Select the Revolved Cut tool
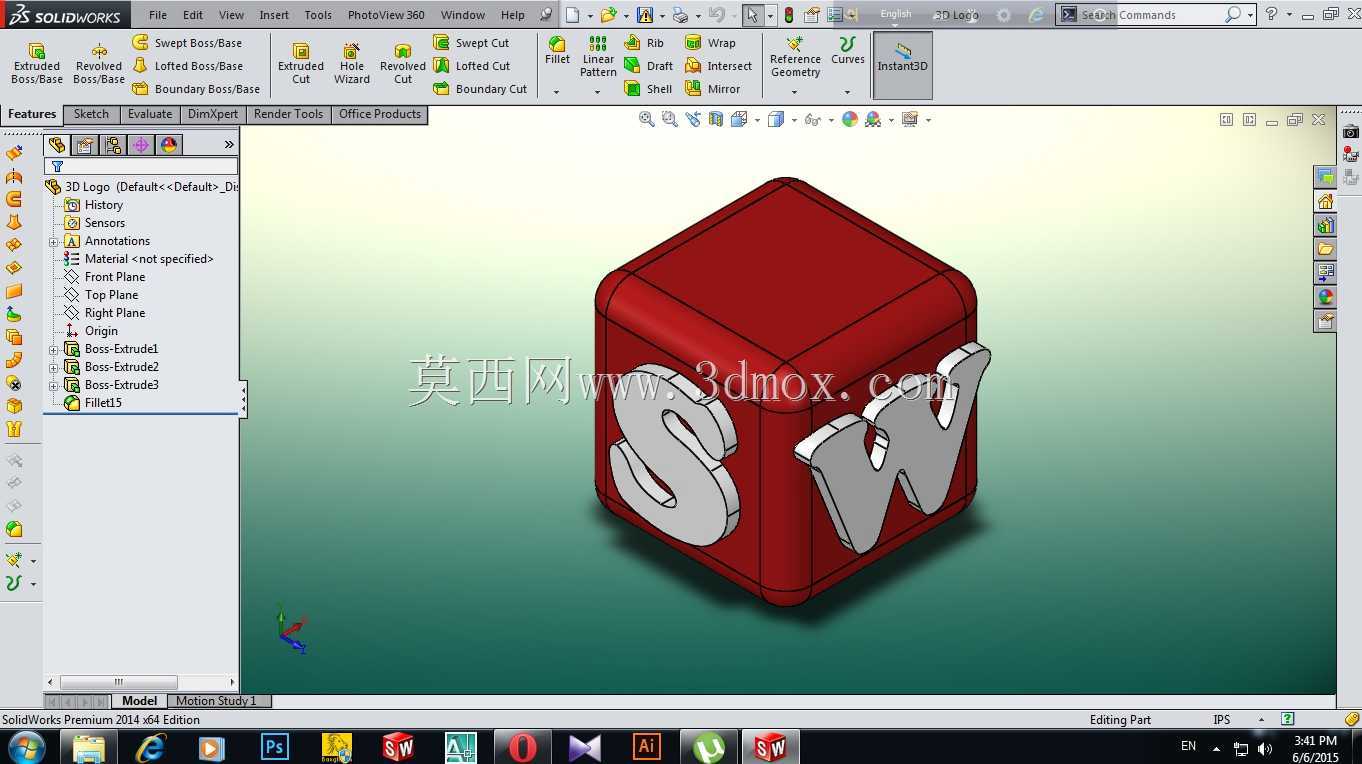 (403, 64)
